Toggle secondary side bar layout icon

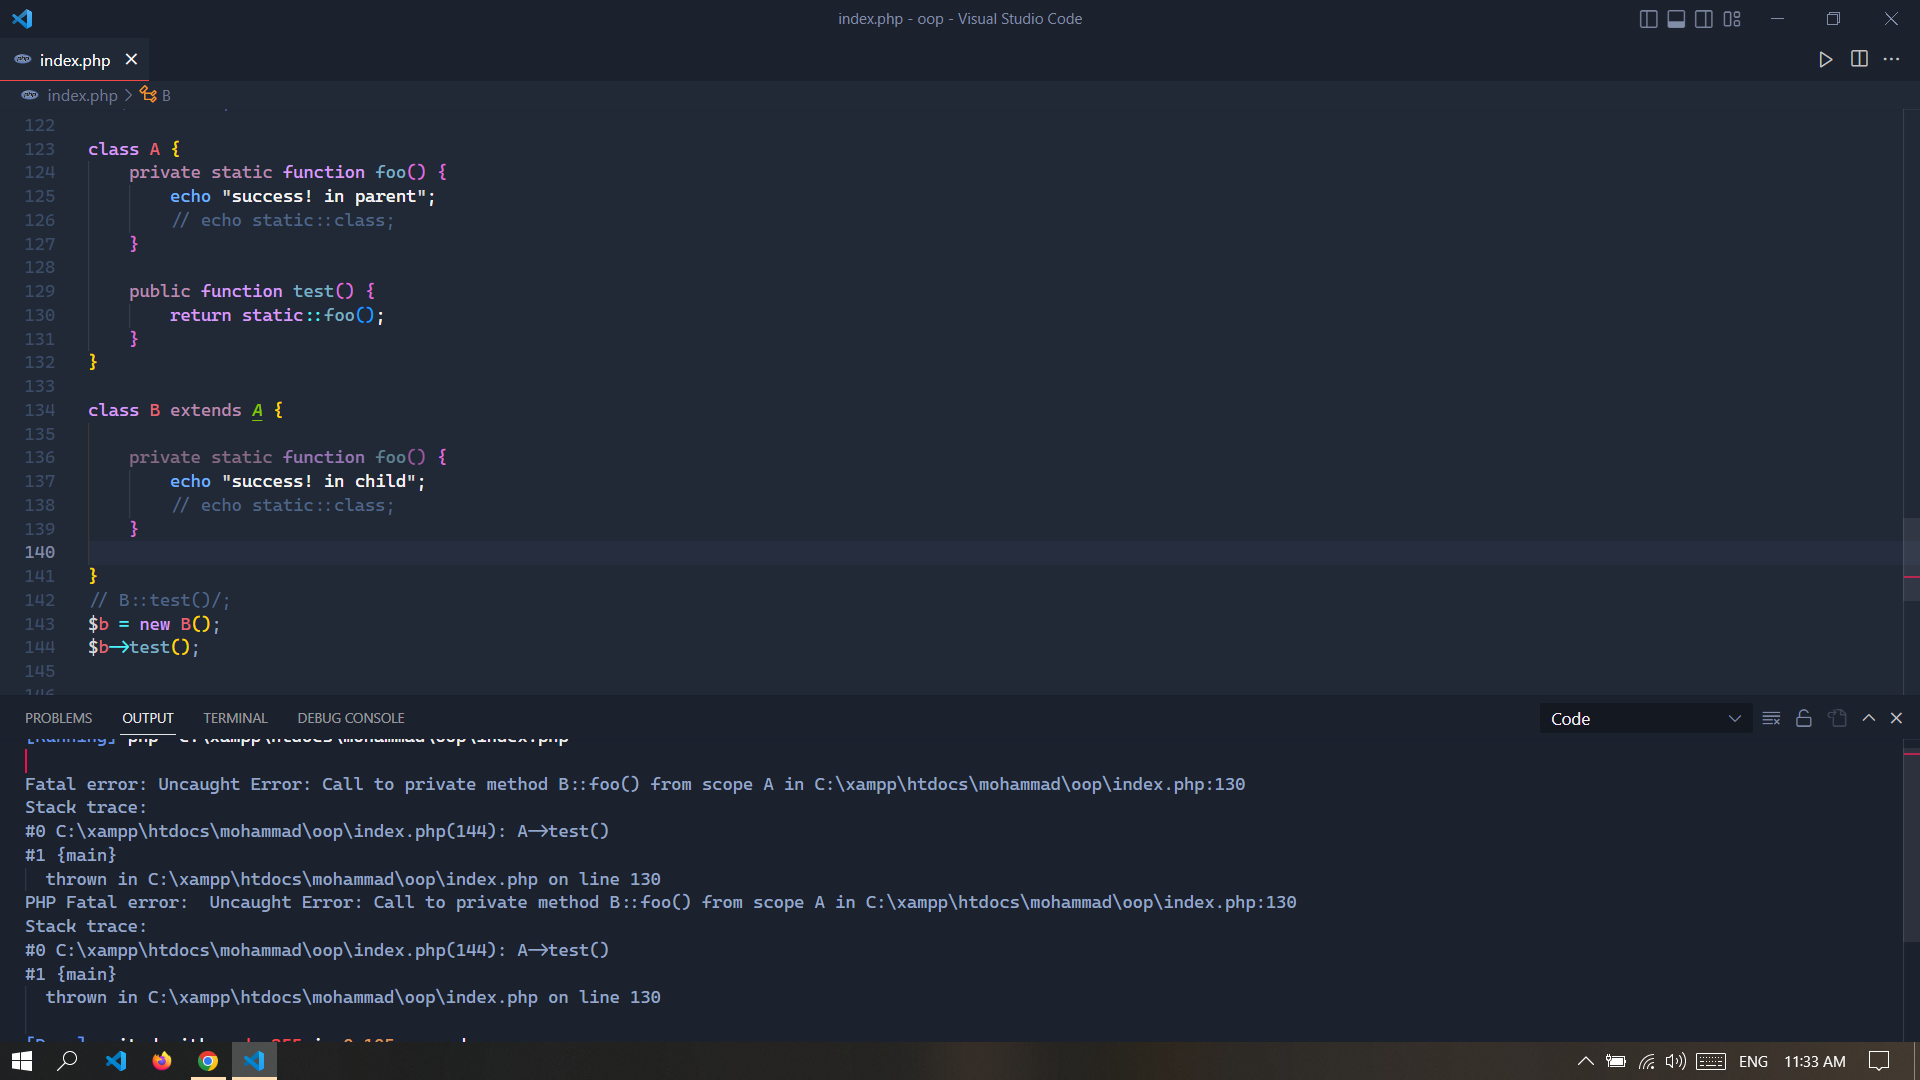(1704, 19)
